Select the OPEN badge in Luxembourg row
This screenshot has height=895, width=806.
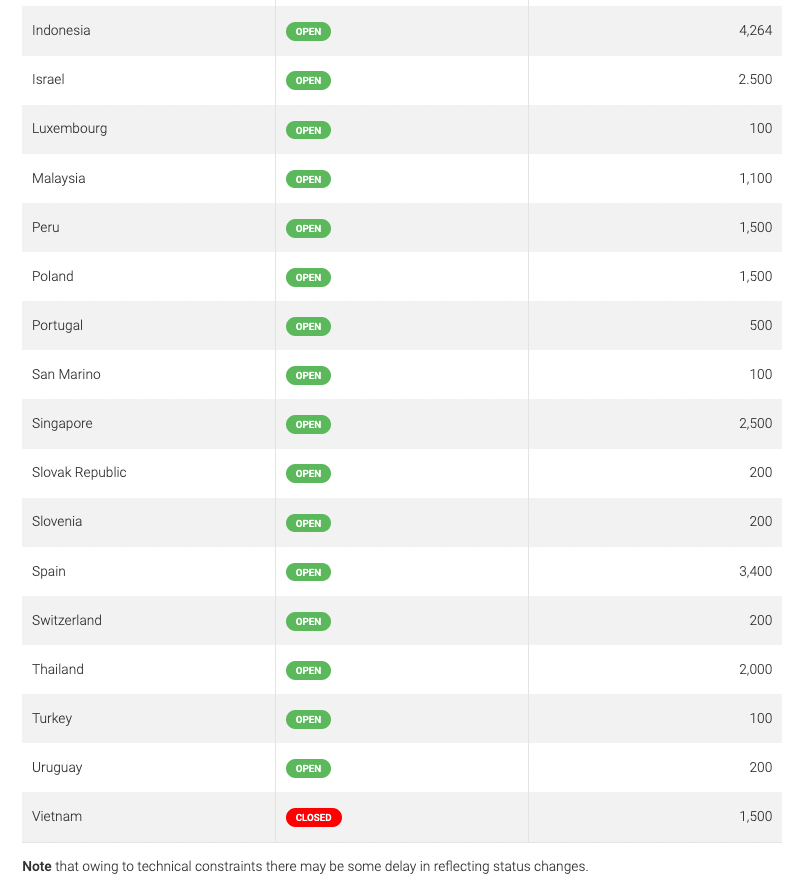308,130
